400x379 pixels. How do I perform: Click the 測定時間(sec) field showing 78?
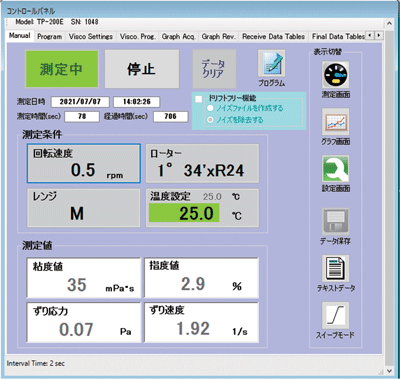[82, 116]
